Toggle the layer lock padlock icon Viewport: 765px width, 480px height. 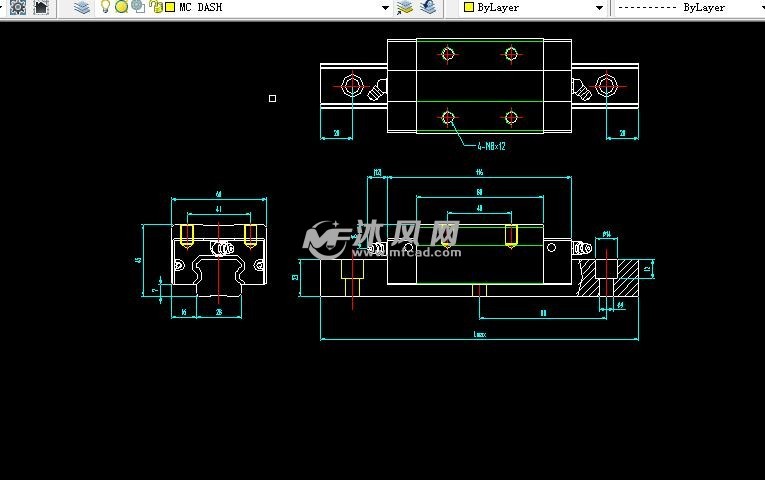(155, 7)
